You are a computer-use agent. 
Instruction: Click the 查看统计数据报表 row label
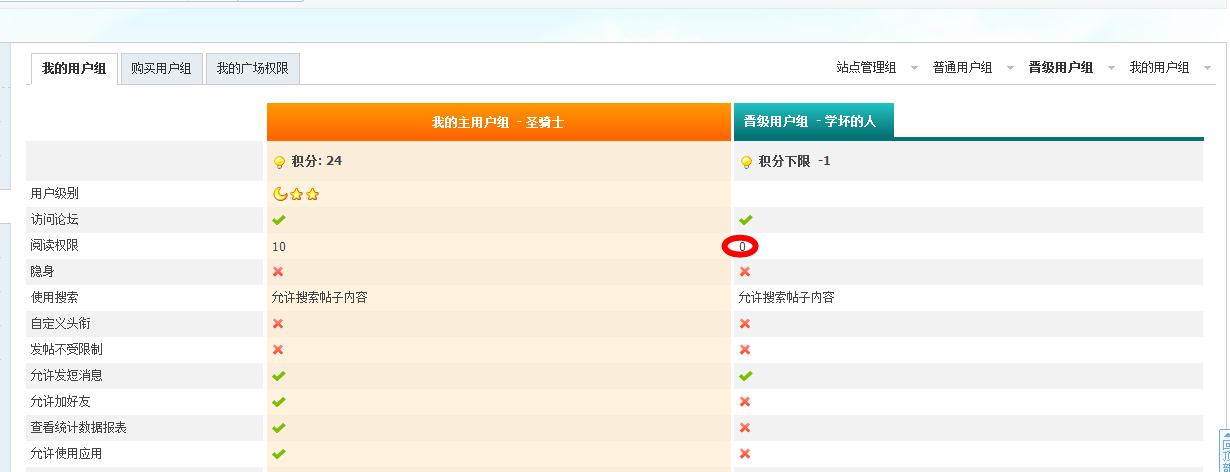point(78,428)
